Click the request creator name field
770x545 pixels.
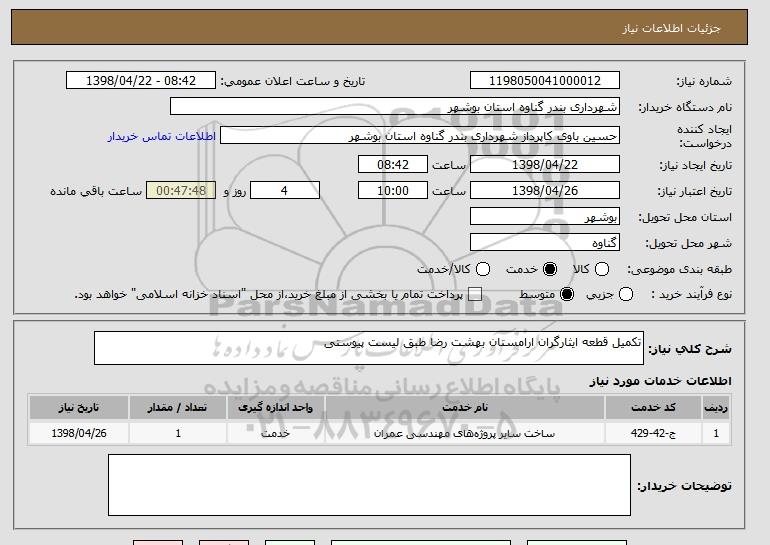click(420, 136)
